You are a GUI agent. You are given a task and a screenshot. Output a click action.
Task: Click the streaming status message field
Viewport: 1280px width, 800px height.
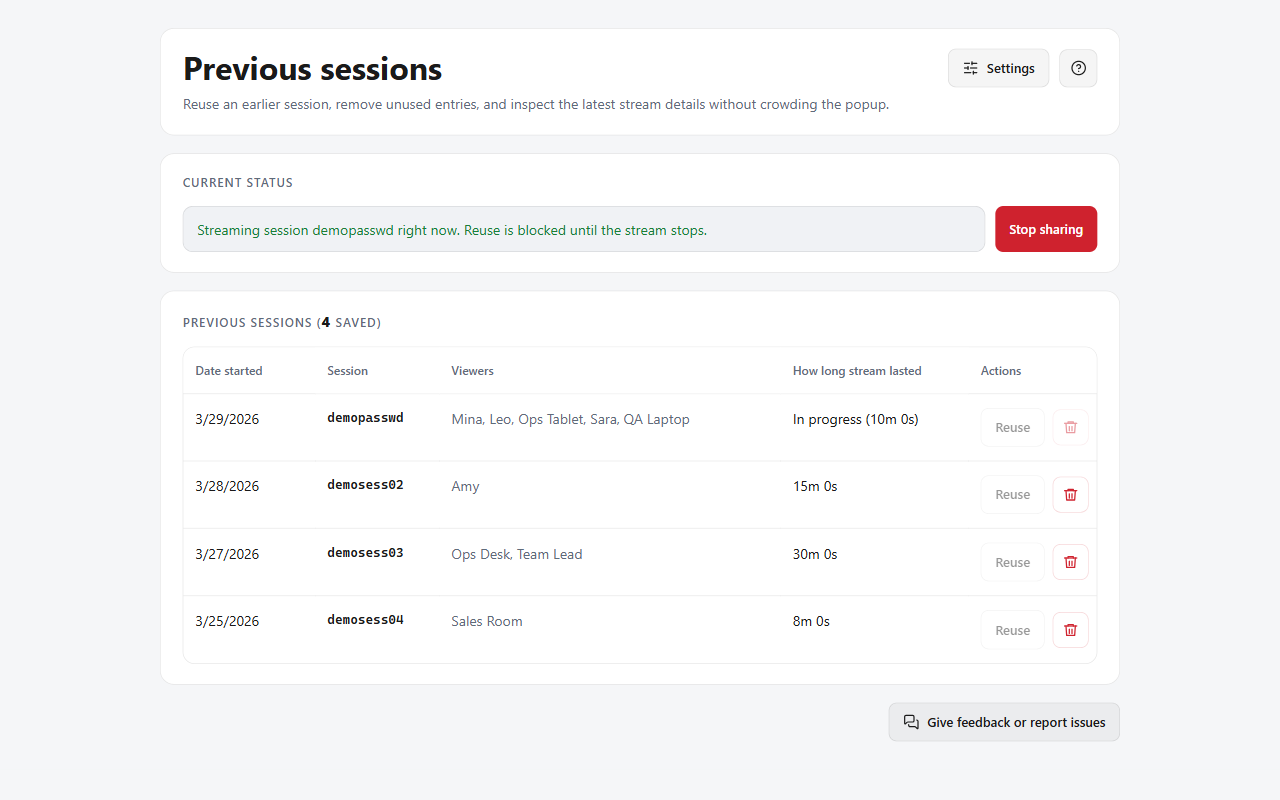[583, 229]
